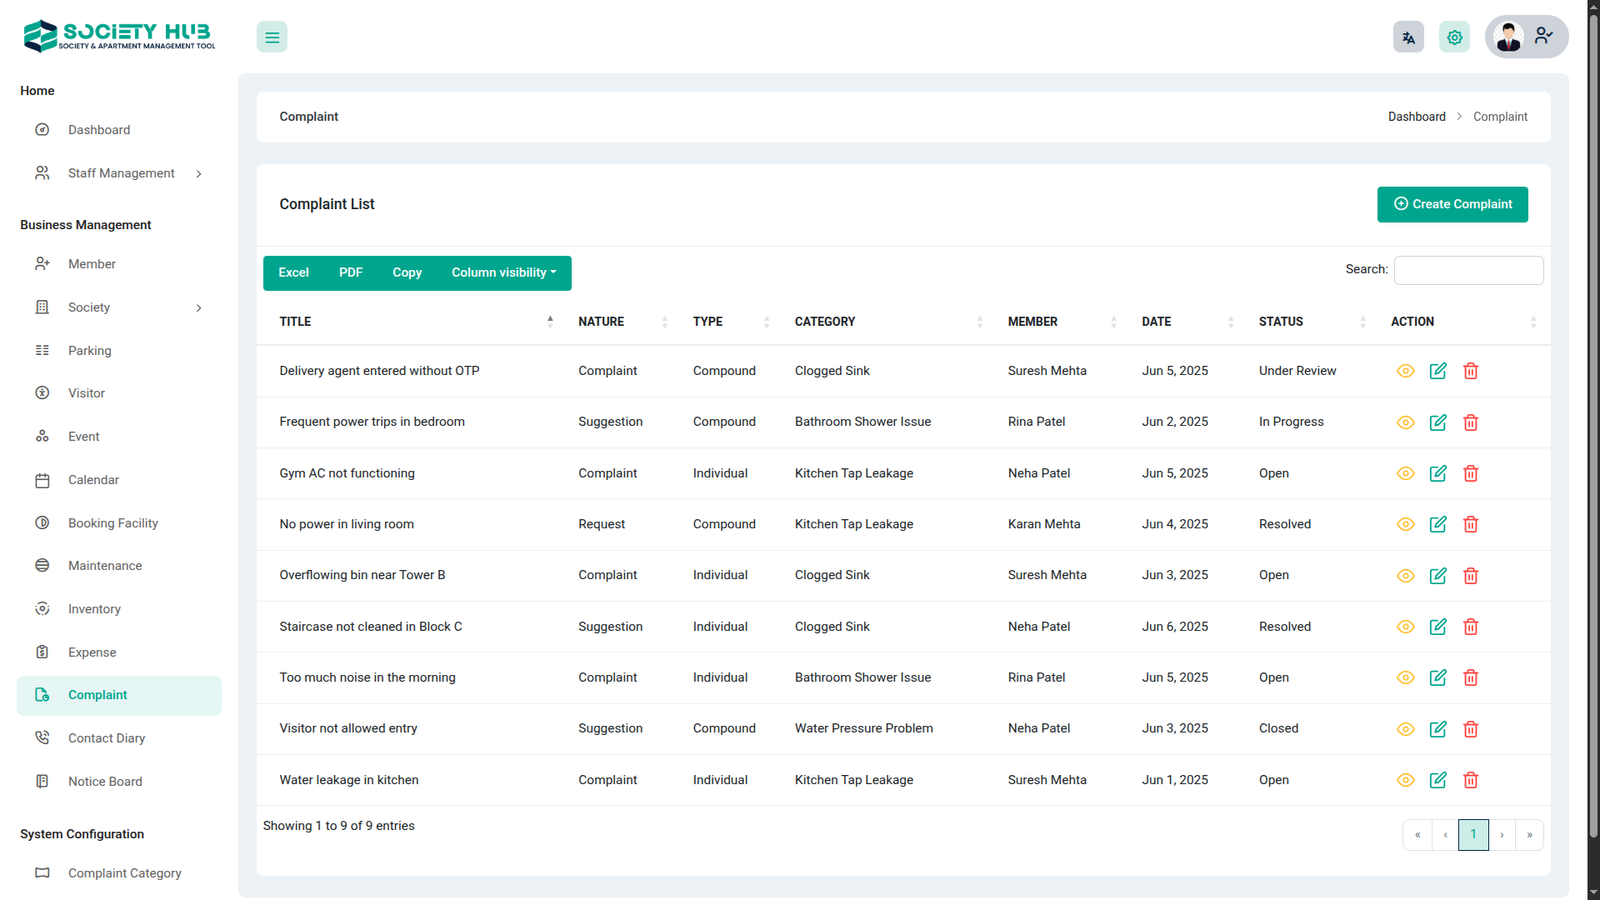The image size is (1600, 900).
Task: Open the language translation icon
Action: coord(1408,37)
